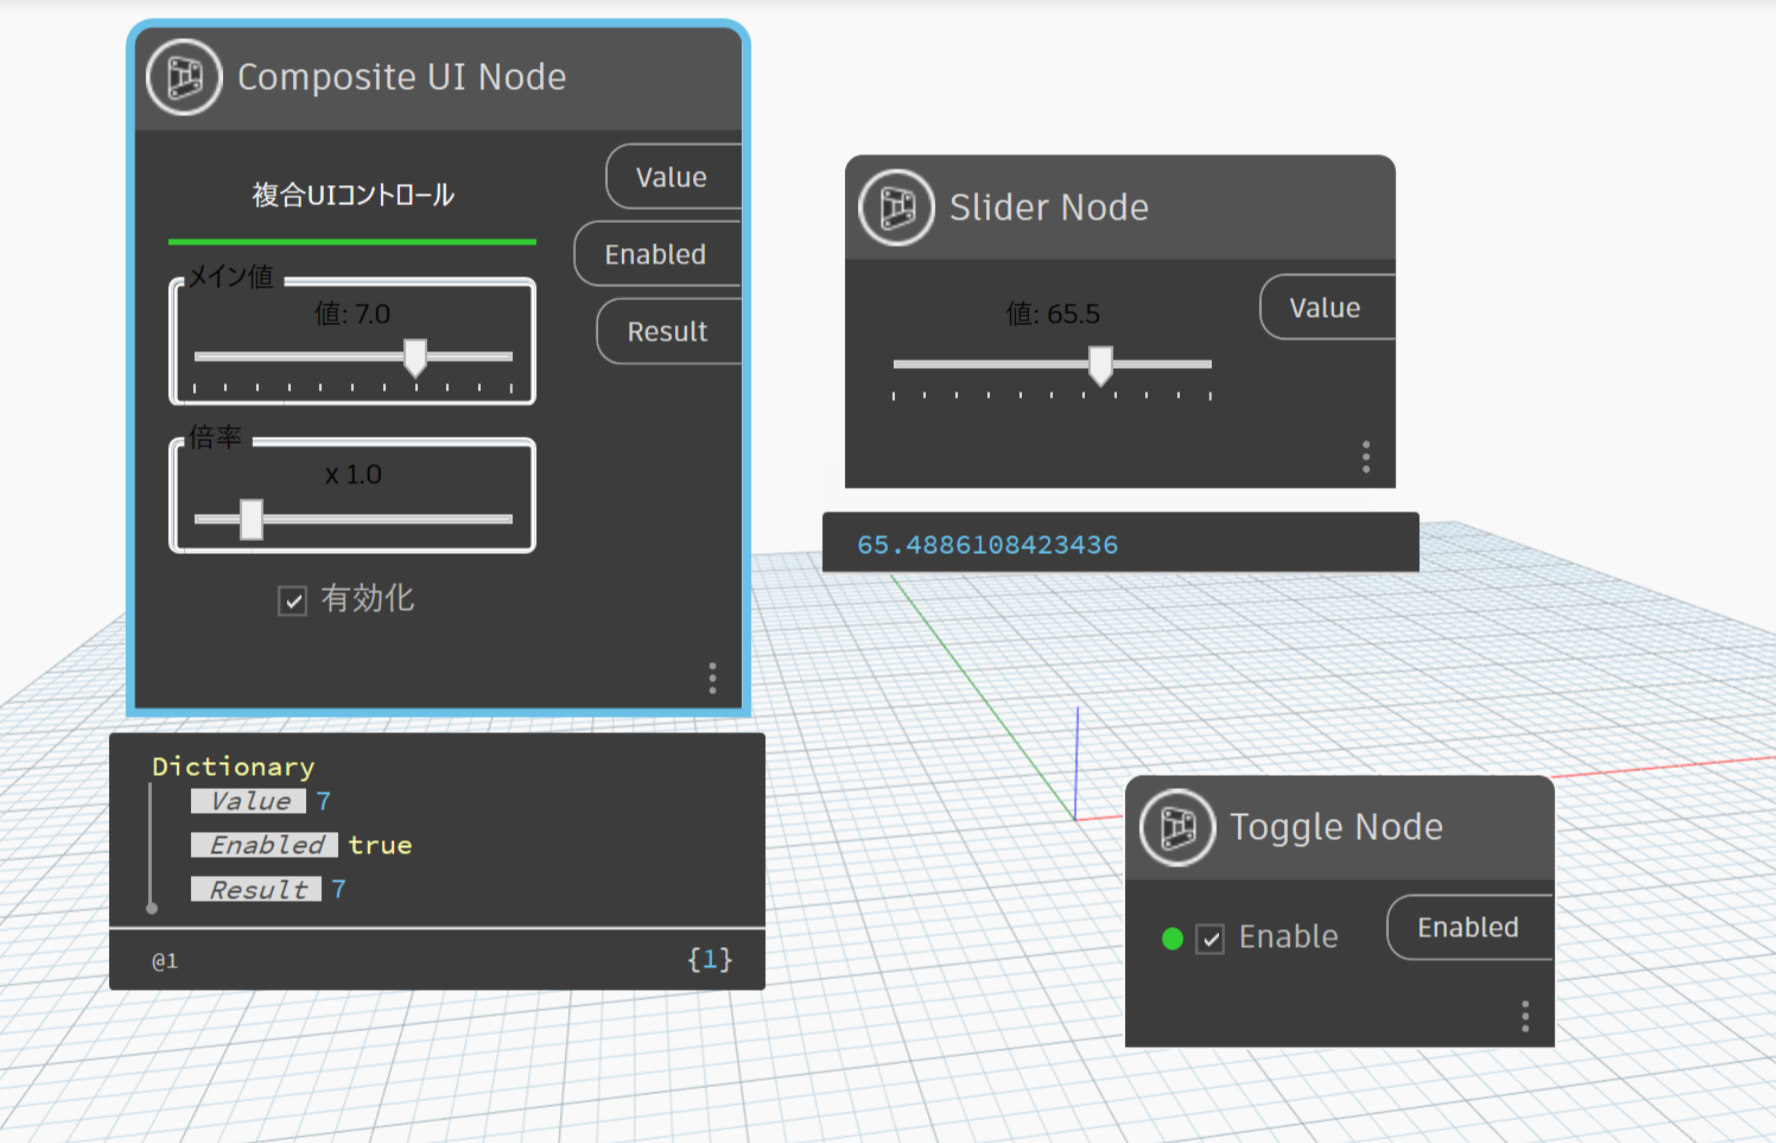Image resolution: width=1776 pixels, height=1143 pixels.
Task: Click the Value output port on Slider Node
Action: click(x=1324, y=308)
